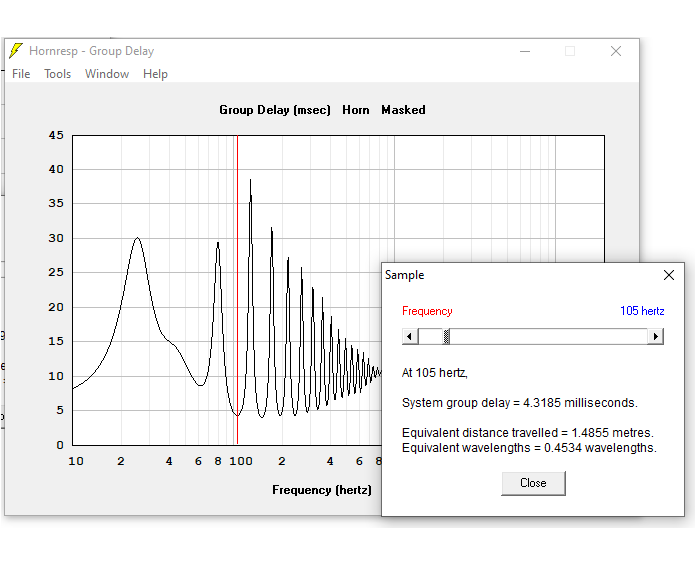Click the 'Sample' dialog title
This screenshot has width=696, height=564.
pyautogui.click(x=404, y=275)
